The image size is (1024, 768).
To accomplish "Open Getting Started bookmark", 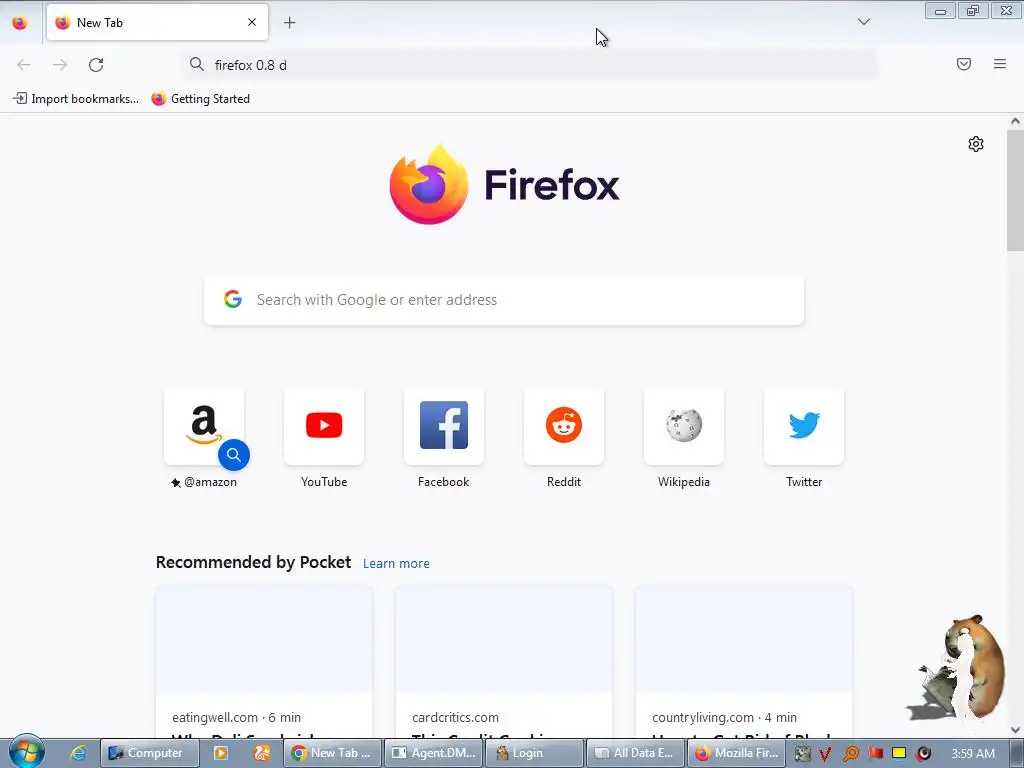I will pos(200,99).
